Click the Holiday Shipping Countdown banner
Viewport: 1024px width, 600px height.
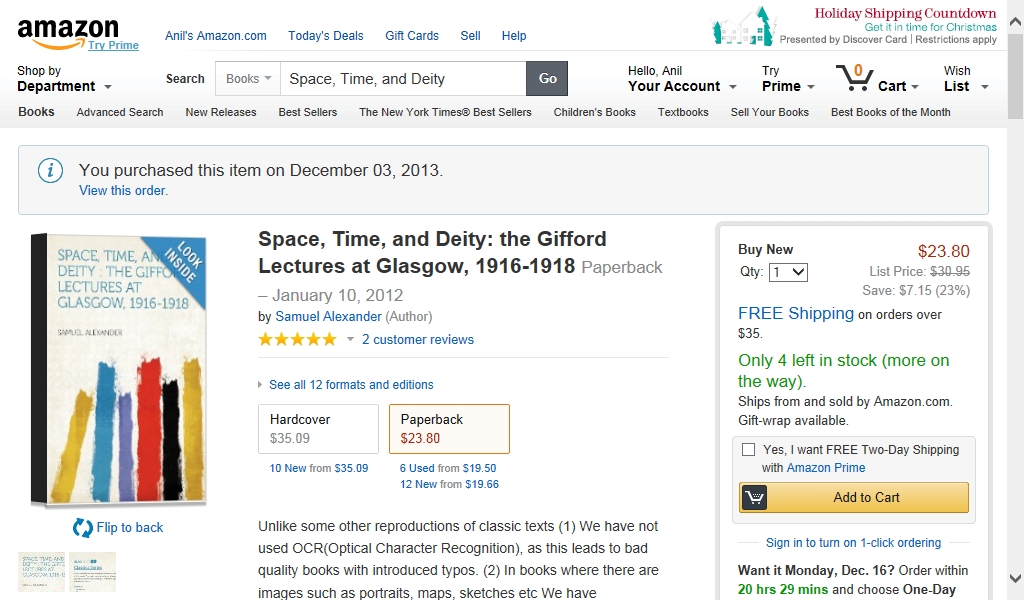[x=855, y=26]
